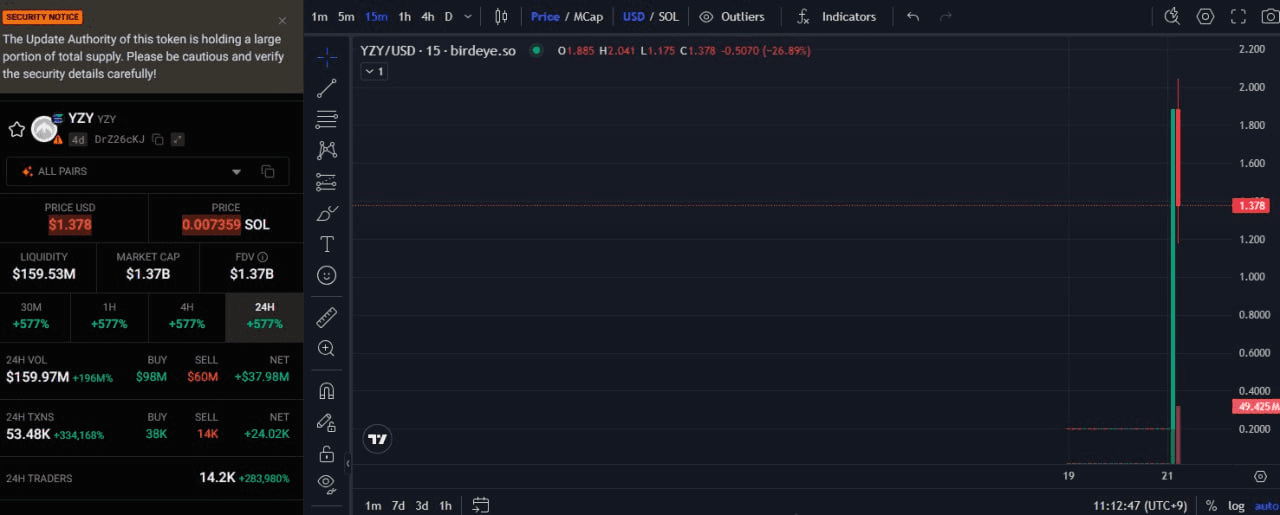Screen dimensions: 1280x515
Task: Copy the pair address beside ALL PAIRS
Action: coord(268,172)
